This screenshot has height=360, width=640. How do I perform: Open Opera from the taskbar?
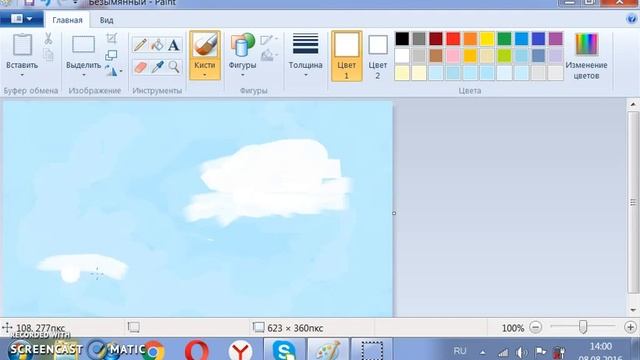point(196,350)
